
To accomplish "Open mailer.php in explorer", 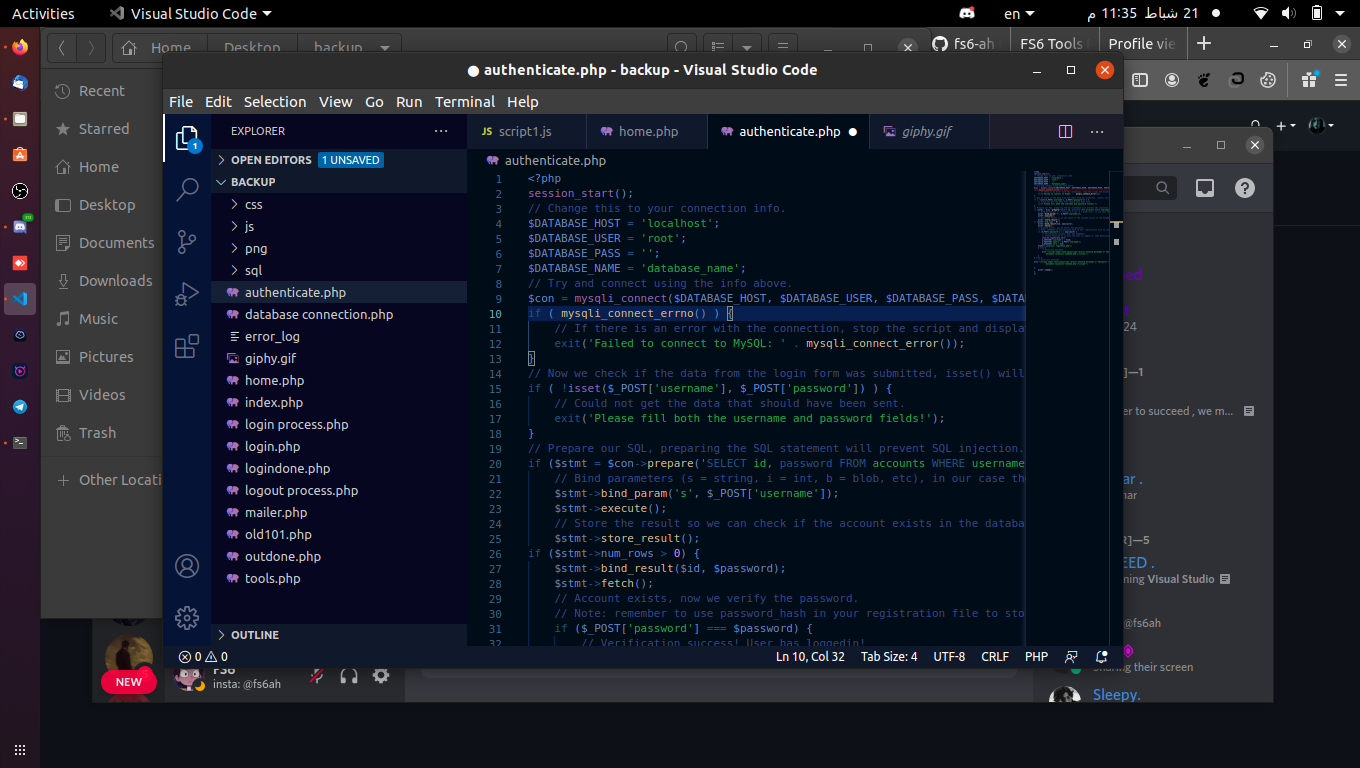I will coord(339,512).
